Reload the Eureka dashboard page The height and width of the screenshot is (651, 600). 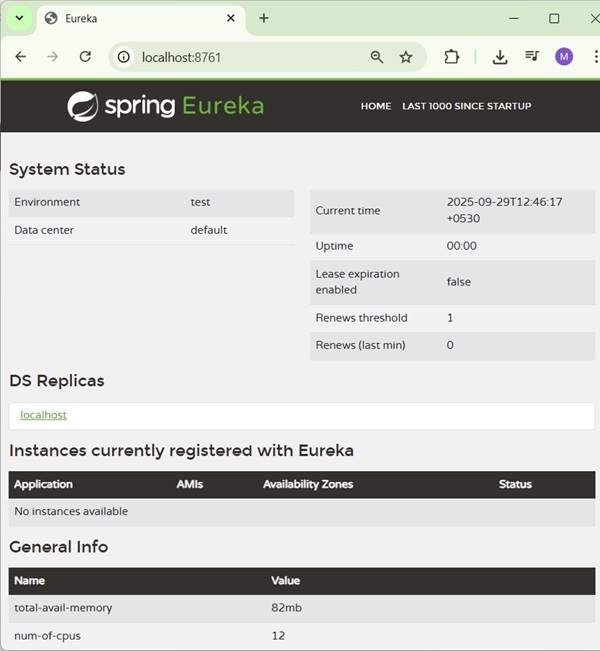pyautogui.click(x=85, y=57)
